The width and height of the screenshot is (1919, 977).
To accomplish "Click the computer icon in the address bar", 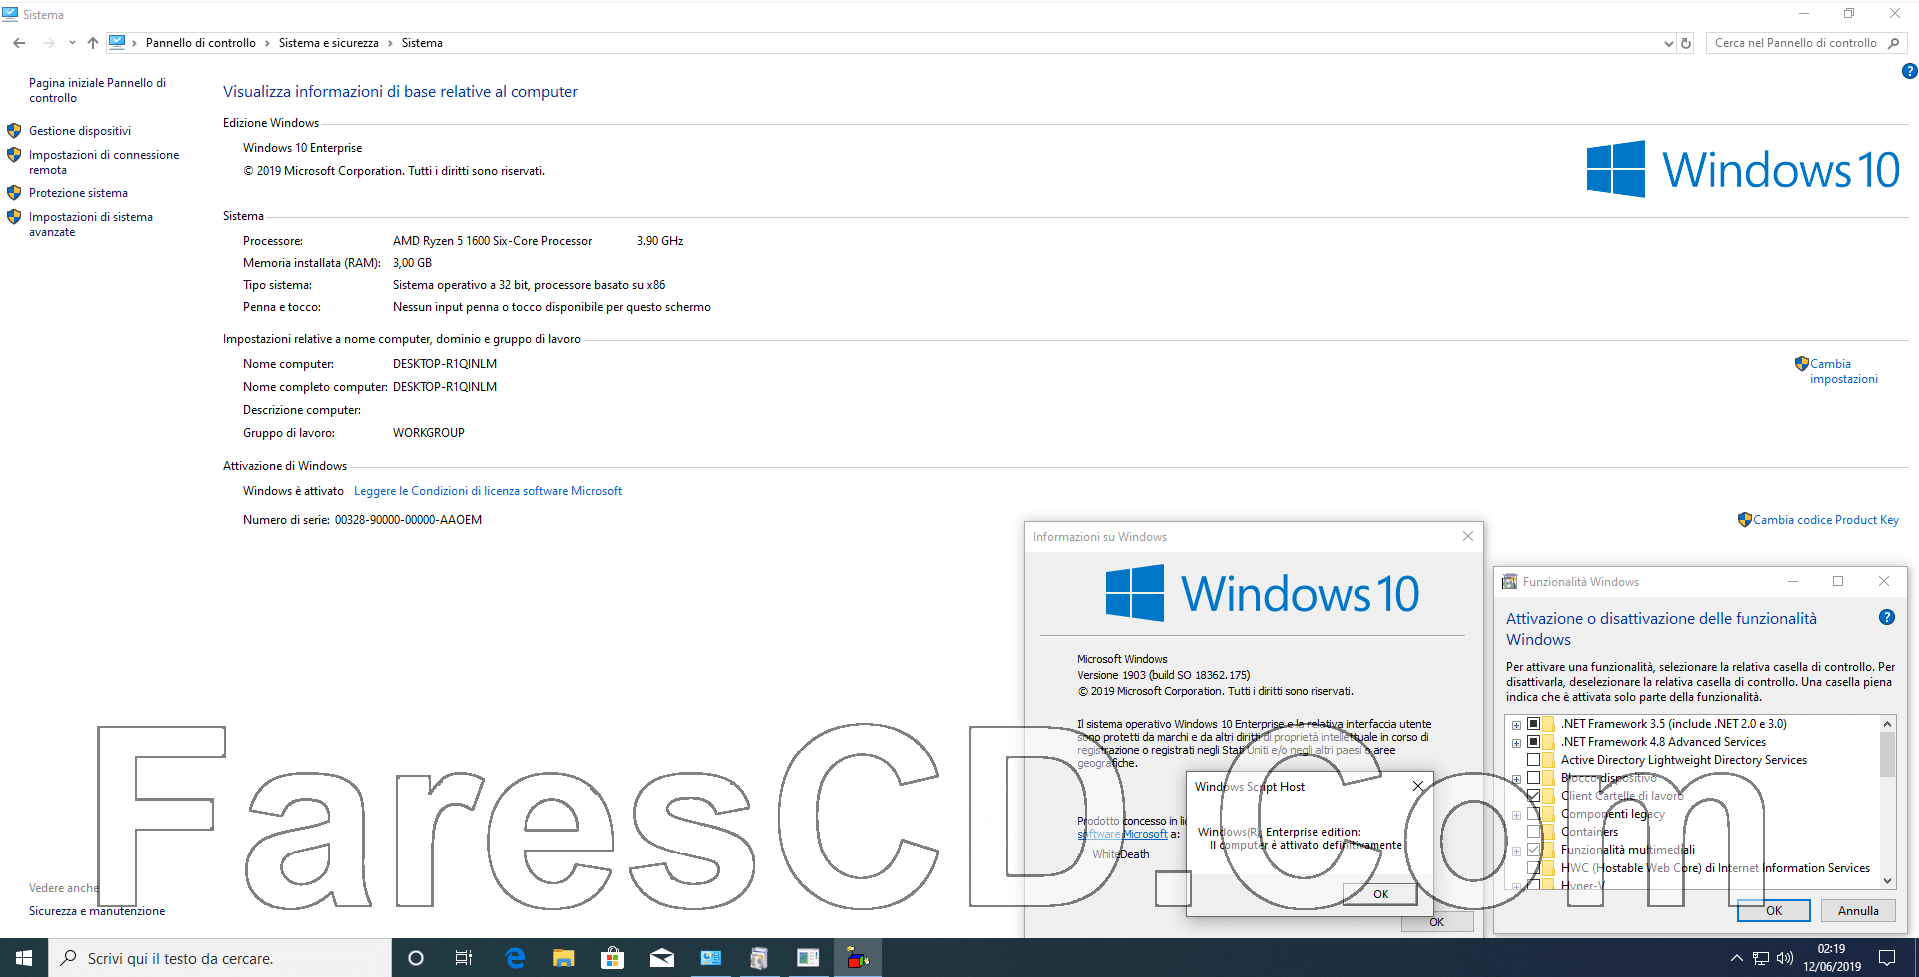I will [x=117, y=42].
